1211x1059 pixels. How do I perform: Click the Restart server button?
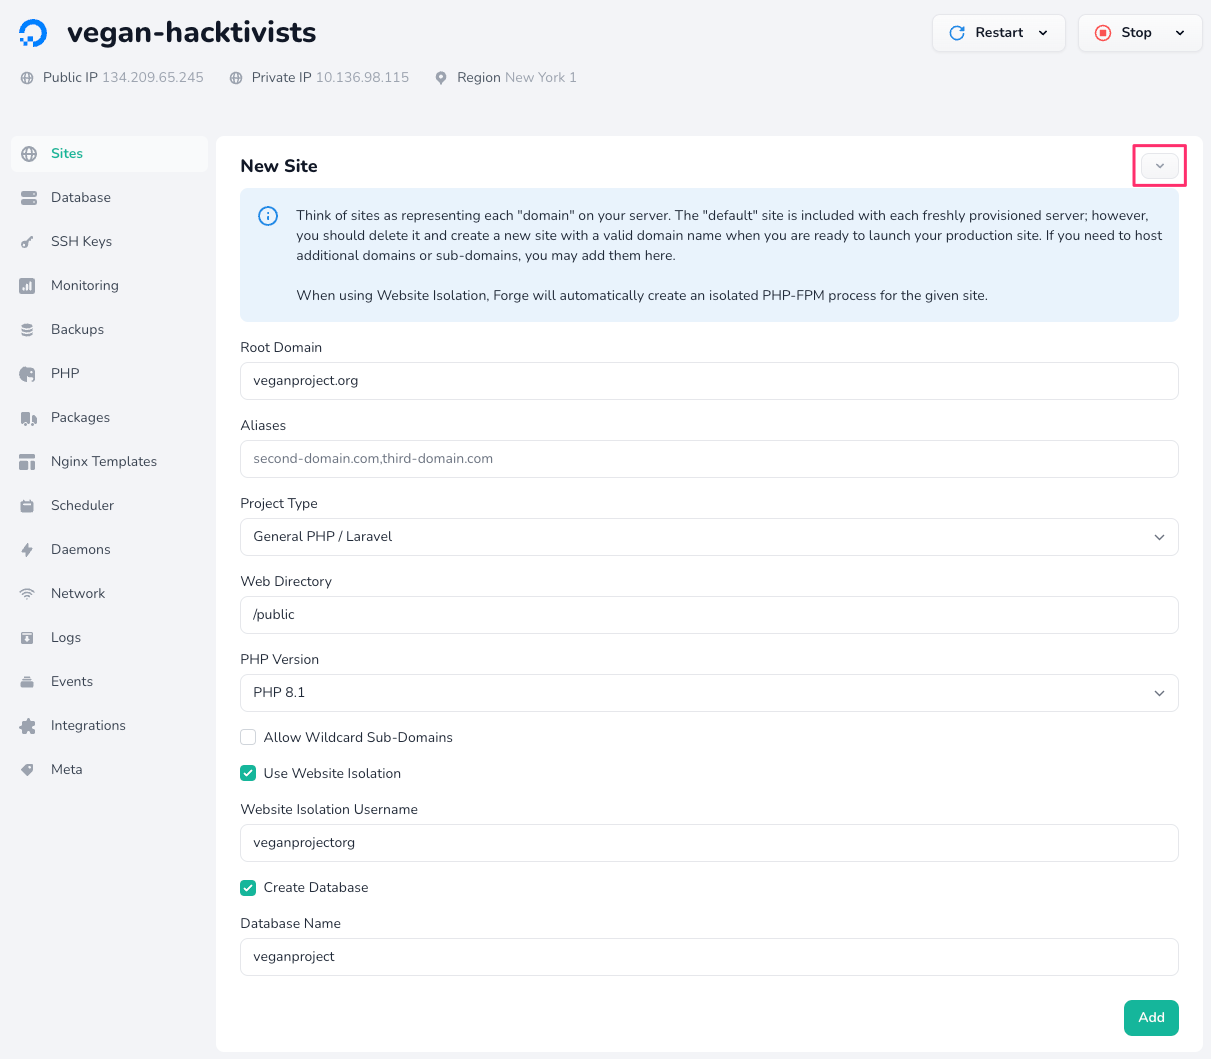986,33
